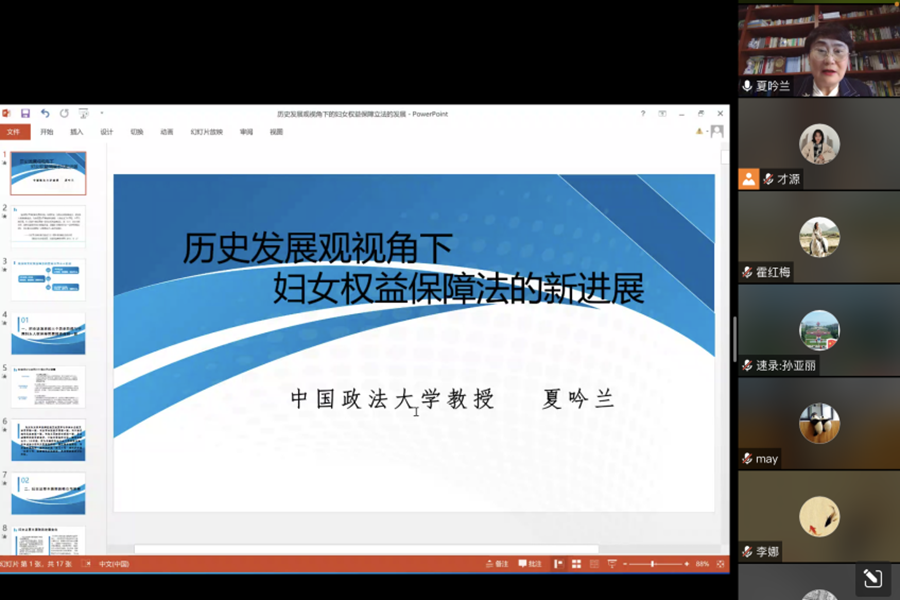Switch to Reading view

point(594,564)
